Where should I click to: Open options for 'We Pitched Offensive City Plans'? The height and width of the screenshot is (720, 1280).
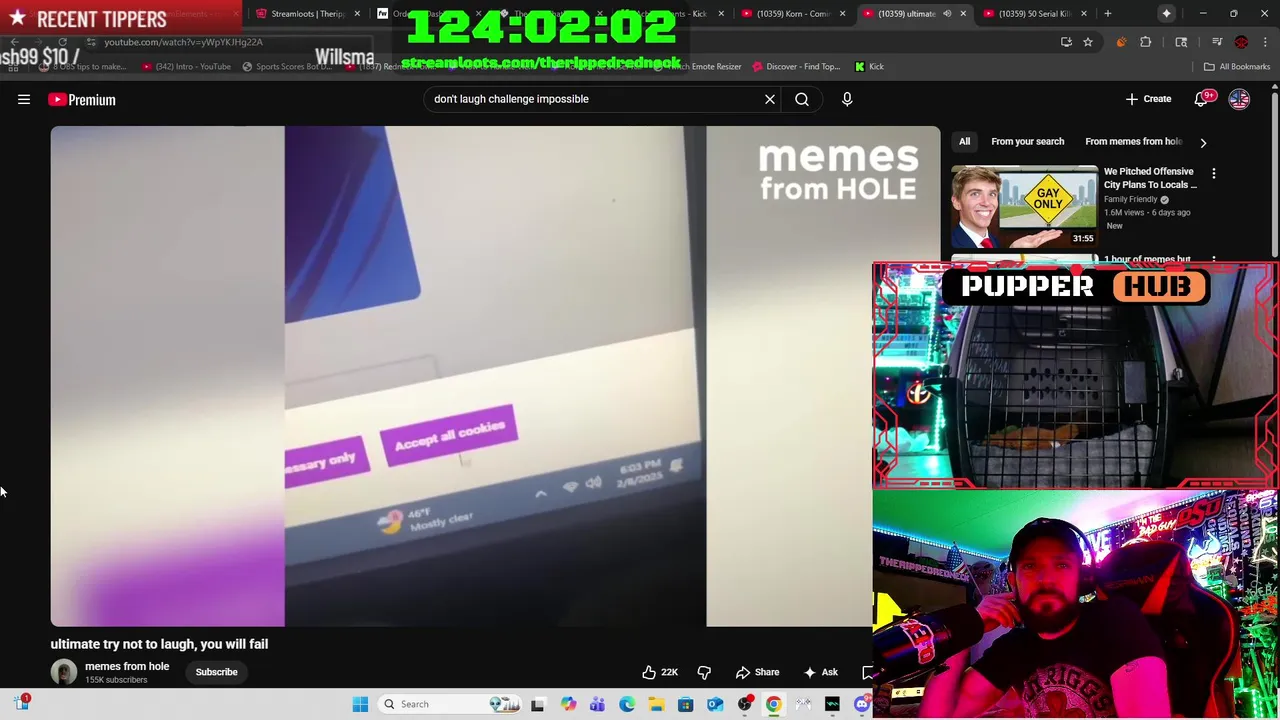[x=1214, y=174]
